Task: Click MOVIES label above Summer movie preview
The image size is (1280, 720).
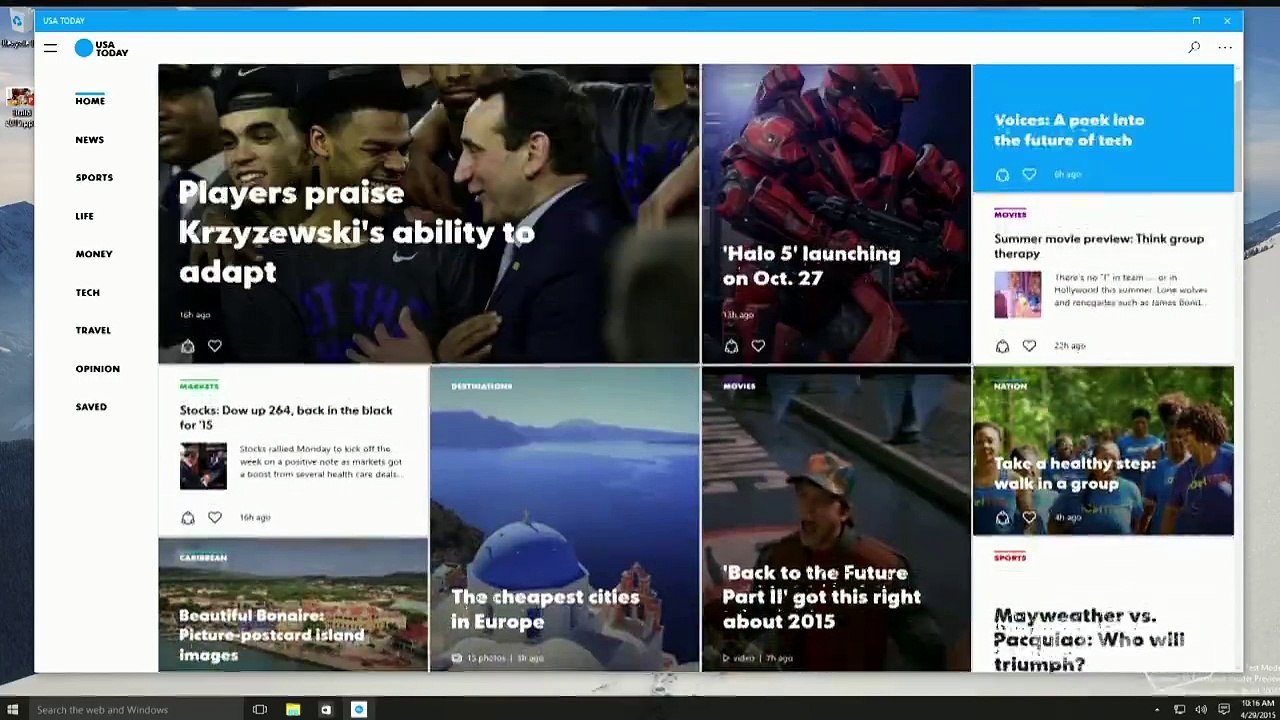Action: (x=1010, y=214)
